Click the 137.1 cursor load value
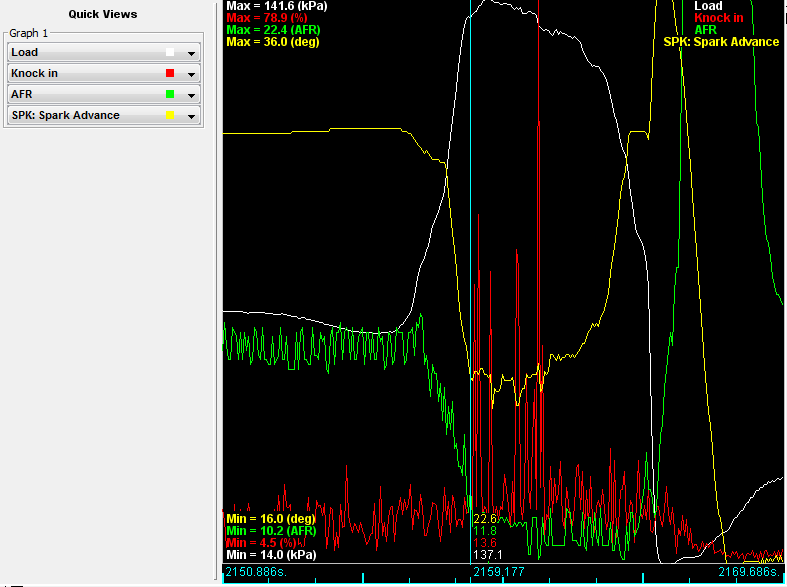The height and width of the screenshot is (587, 787). 487,554
